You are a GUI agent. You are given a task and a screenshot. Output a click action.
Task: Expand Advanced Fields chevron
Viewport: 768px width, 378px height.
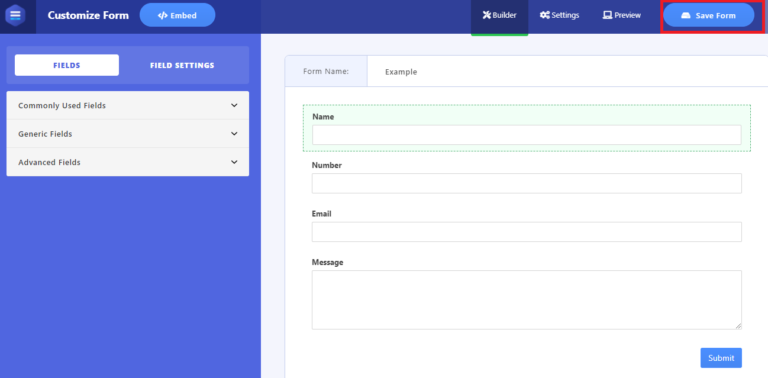point(235,162)
